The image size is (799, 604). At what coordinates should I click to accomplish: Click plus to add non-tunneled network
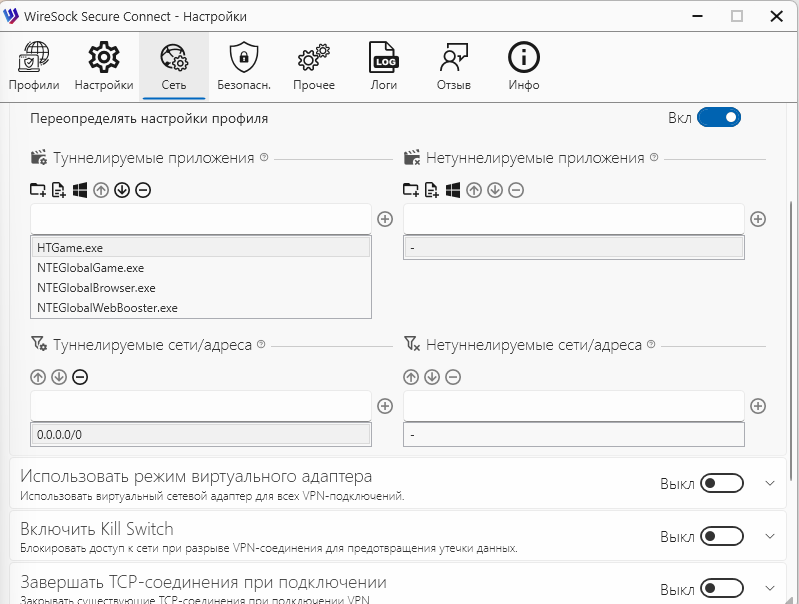[758, 406]
